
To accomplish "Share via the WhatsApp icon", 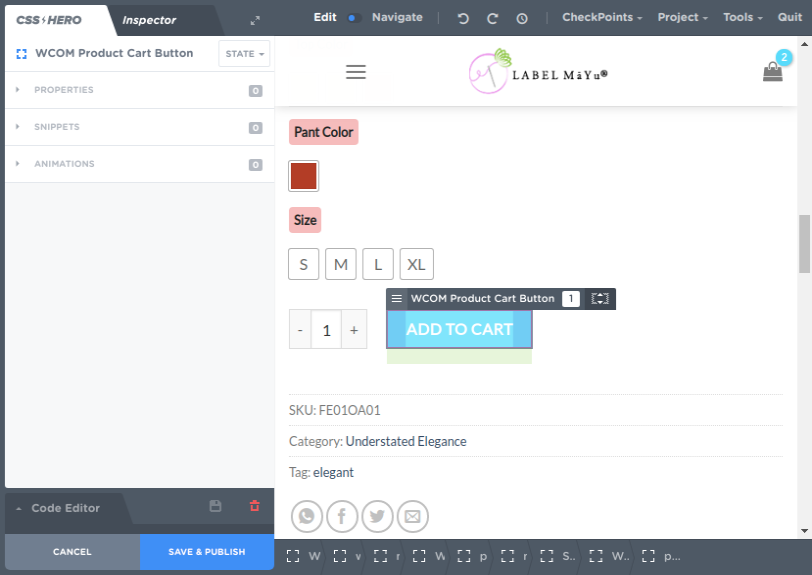I will coord(307,516).
